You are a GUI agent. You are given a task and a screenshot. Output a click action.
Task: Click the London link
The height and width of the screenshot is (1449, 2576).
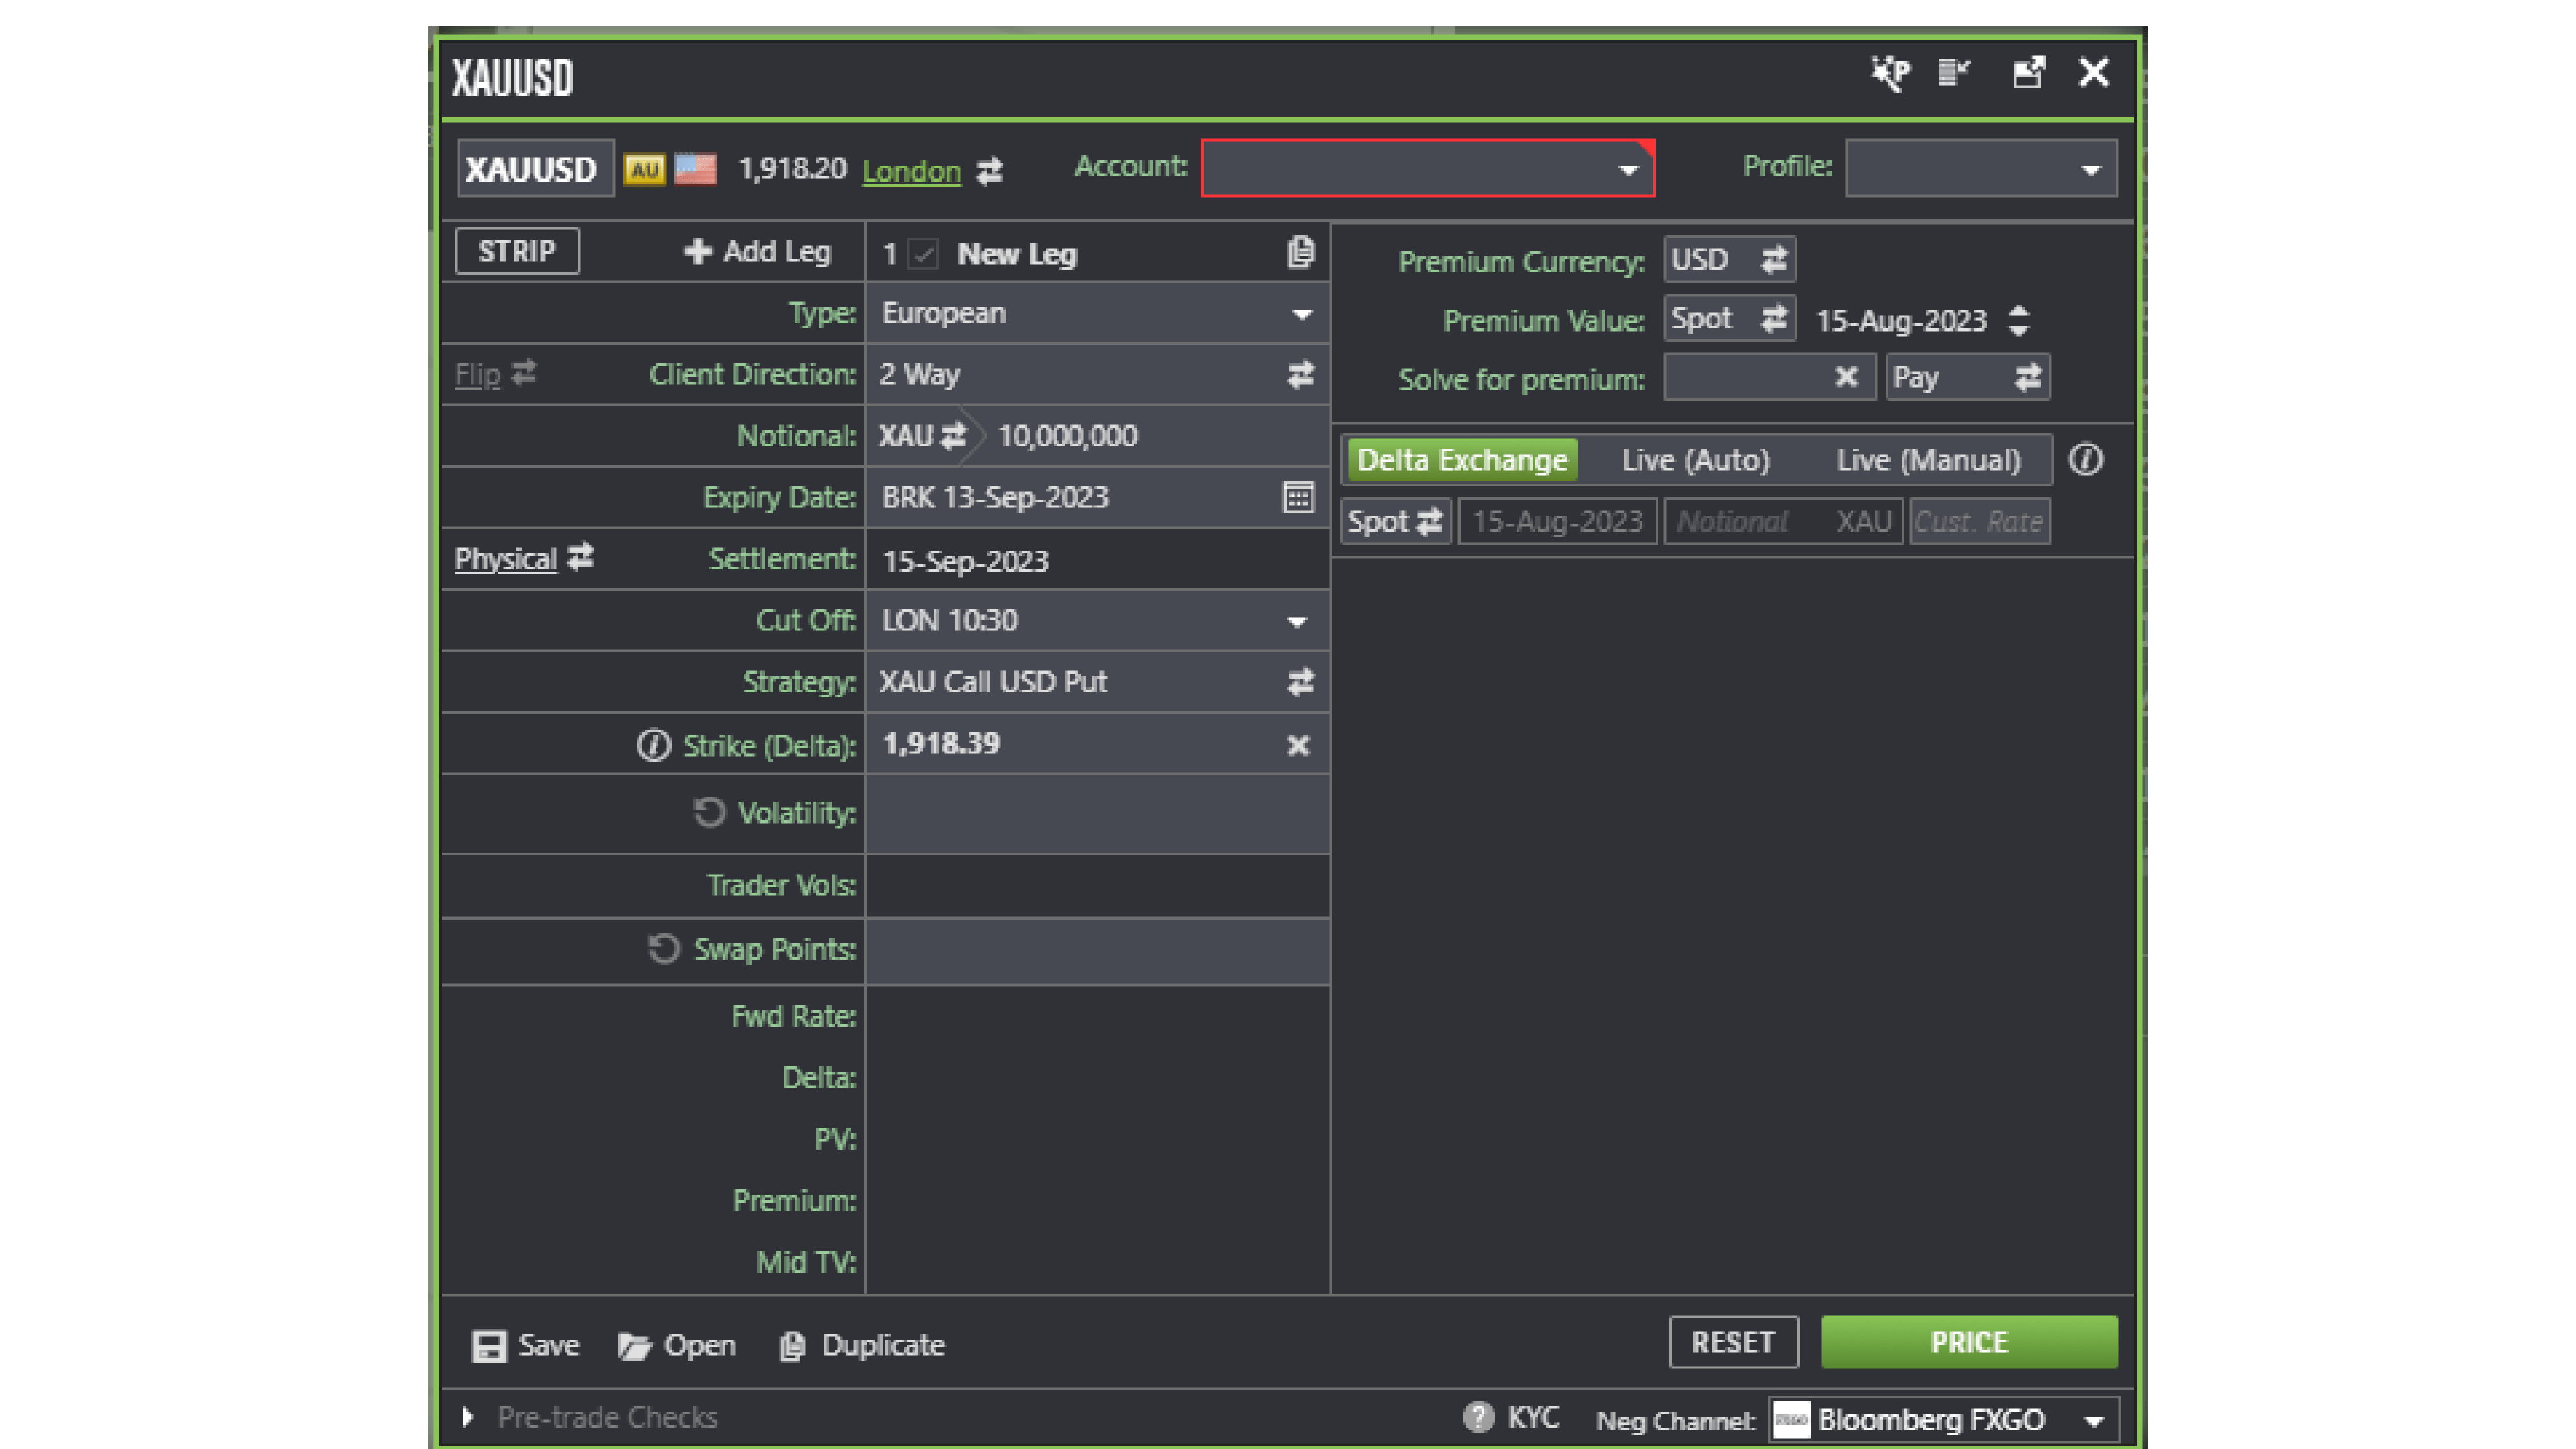tap(911, 171)
